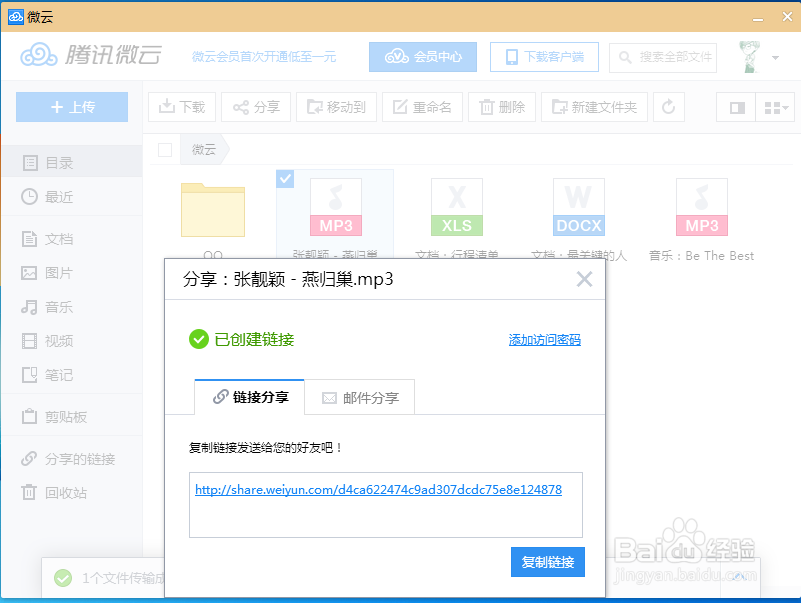This screenshot has height=603, width=801.
Task: Click the refresh icon in the toolbar
Action: click(668, 106)
